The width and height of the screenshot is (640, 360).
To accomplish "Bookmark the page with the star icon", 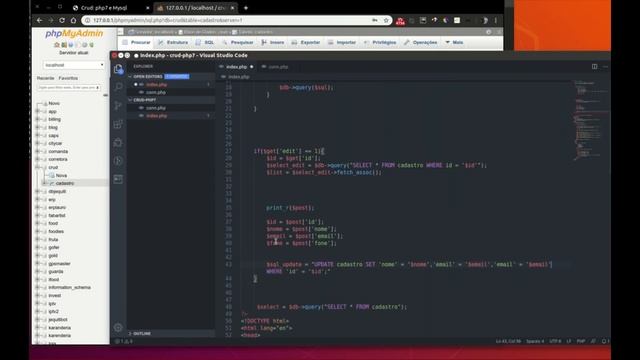I will point(386,20).
